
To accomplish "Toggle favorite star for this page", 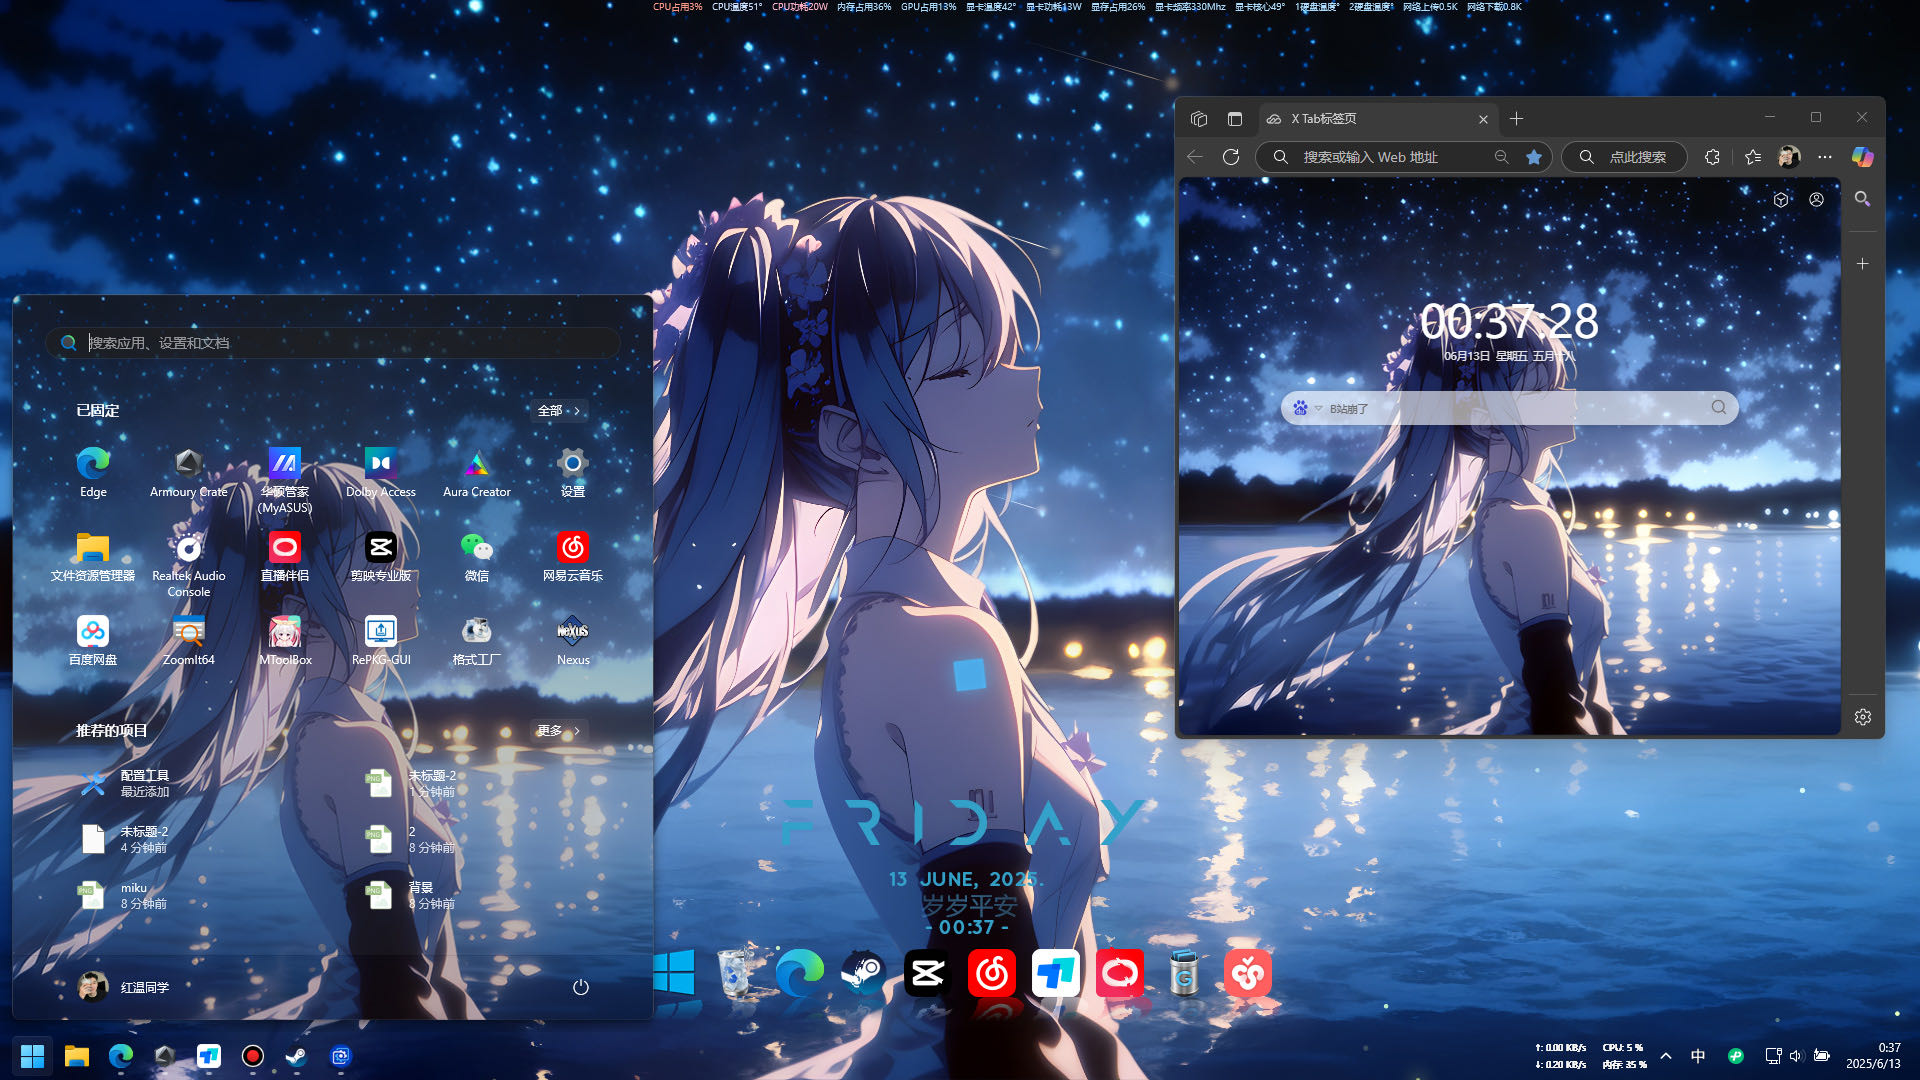I will click(x=1534, y=157).
